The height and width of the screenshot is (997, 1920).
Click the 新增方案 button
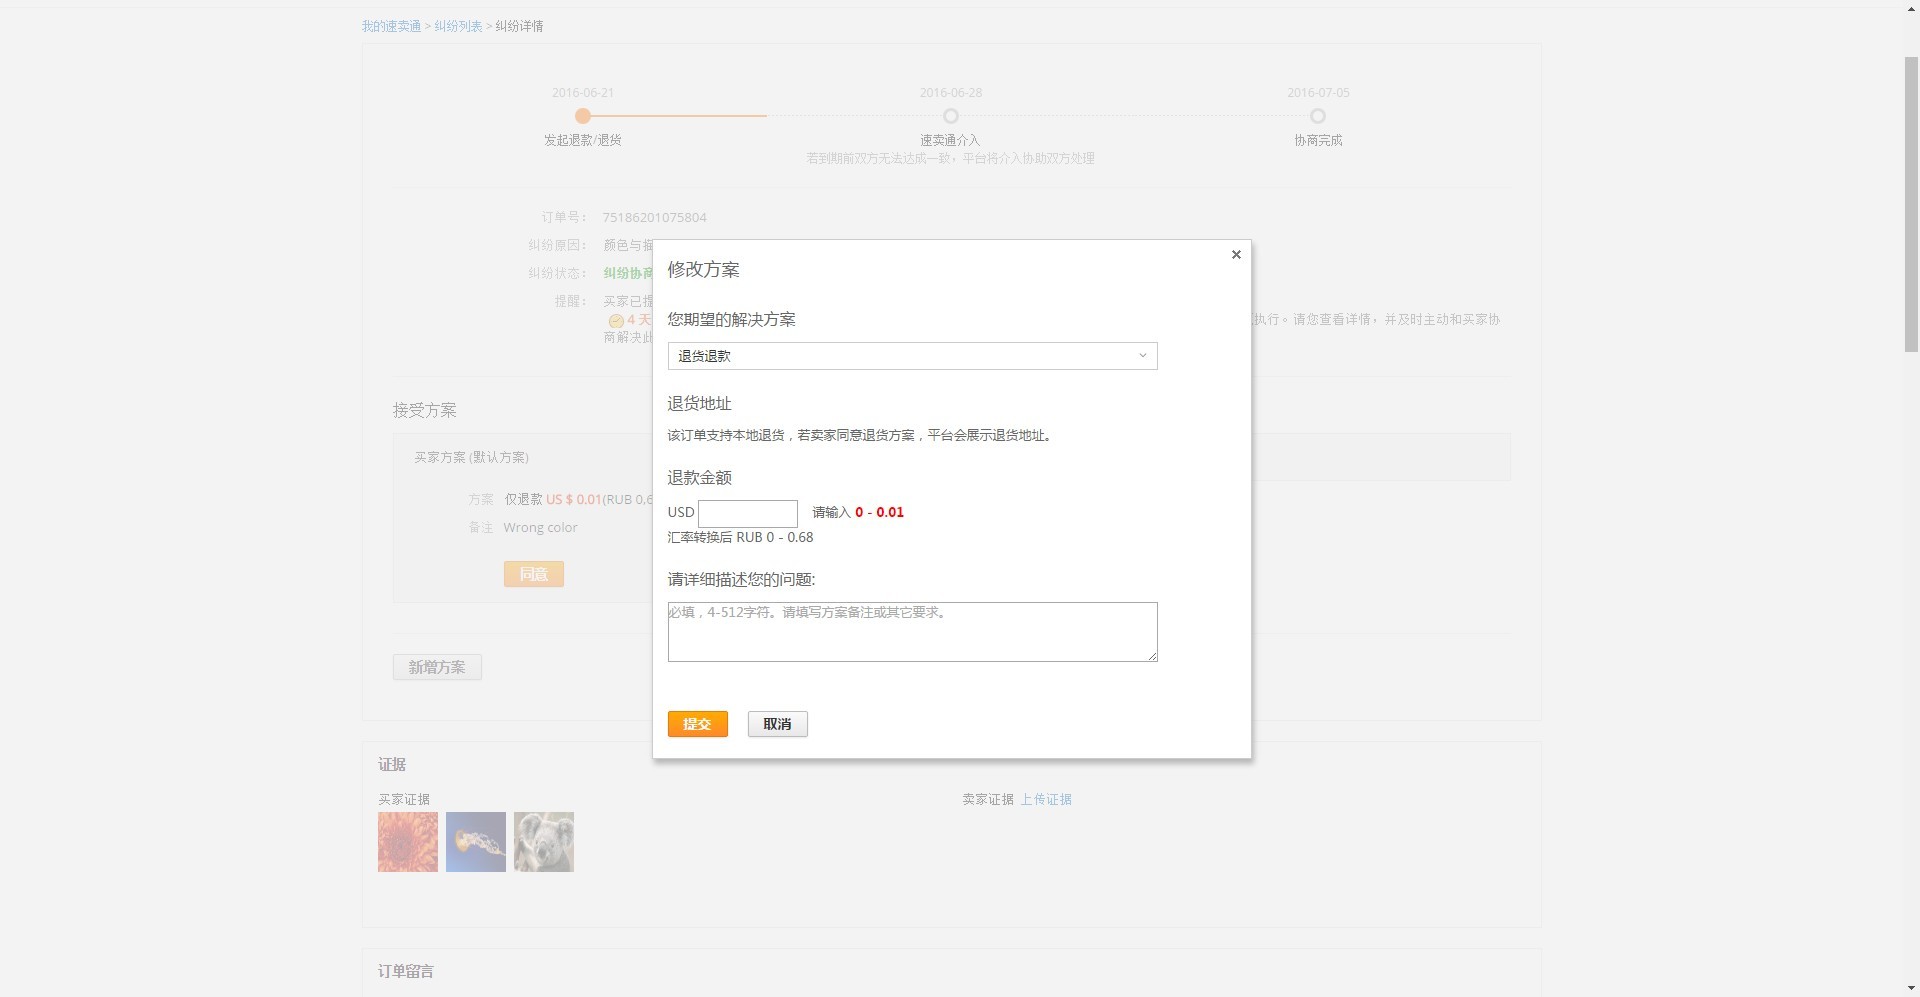pyautogui.click(x=437, y=667)
